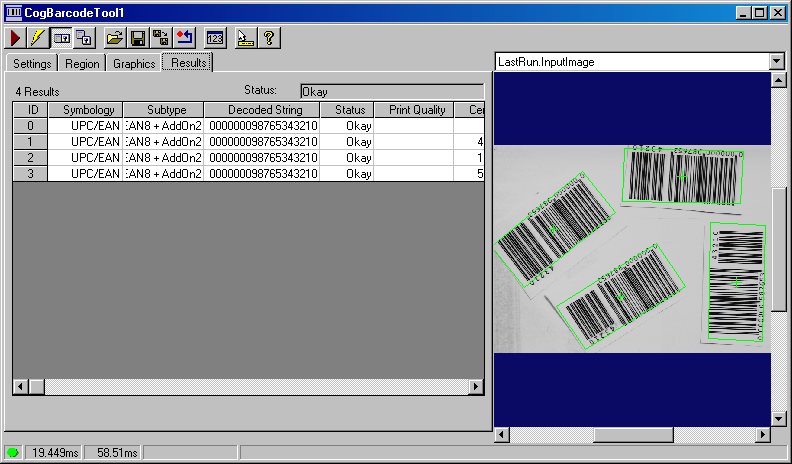This screenshot has width=792, height=464.
Task: Click the image display scroll right arrow
Action: pos(763,434)
